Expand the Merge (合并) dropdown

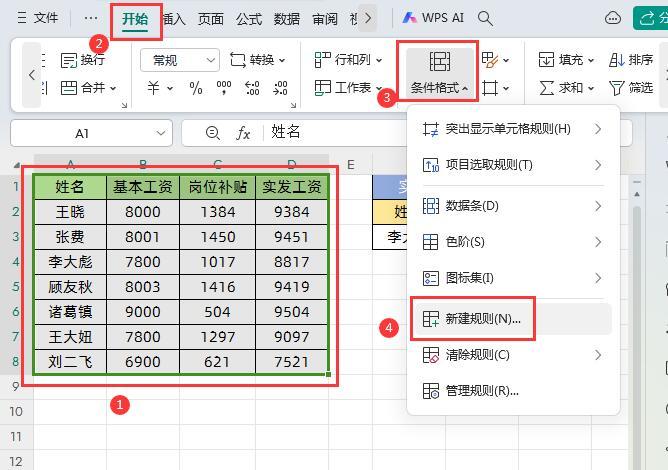click(x=89, y=88)
